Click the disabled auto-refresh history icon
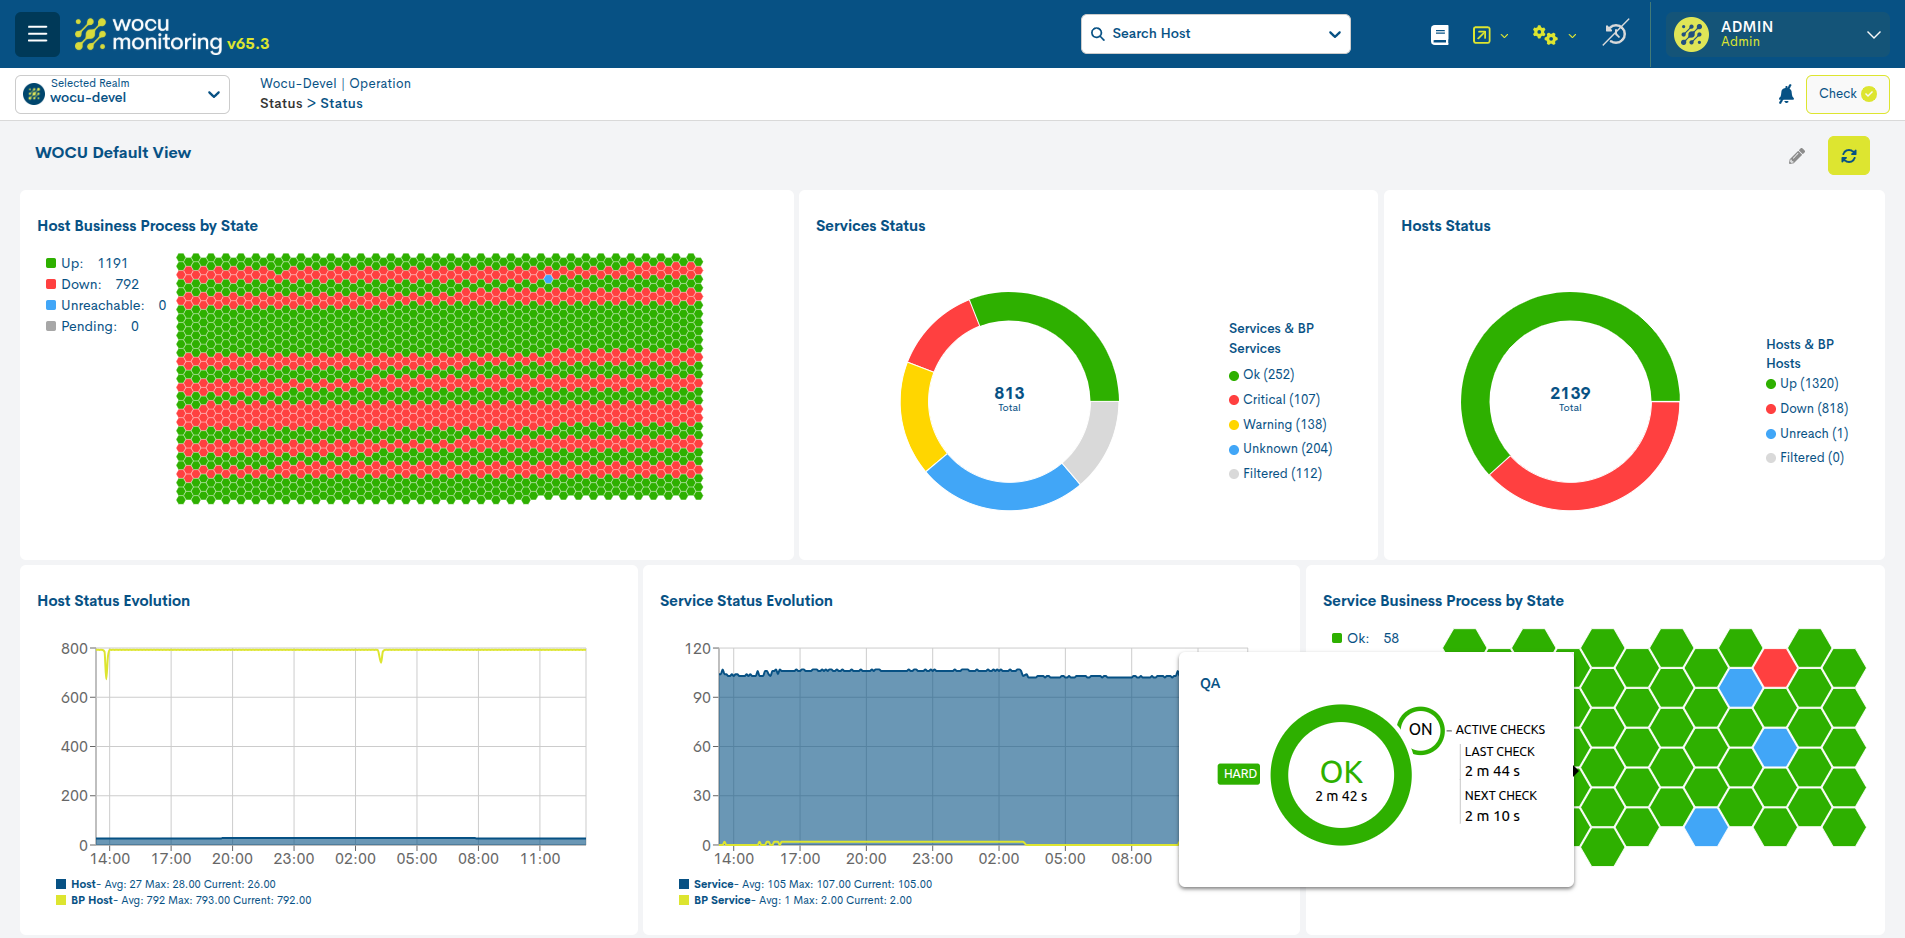Viewport: 1905px width, 938px height. (x=1615, y=34)
